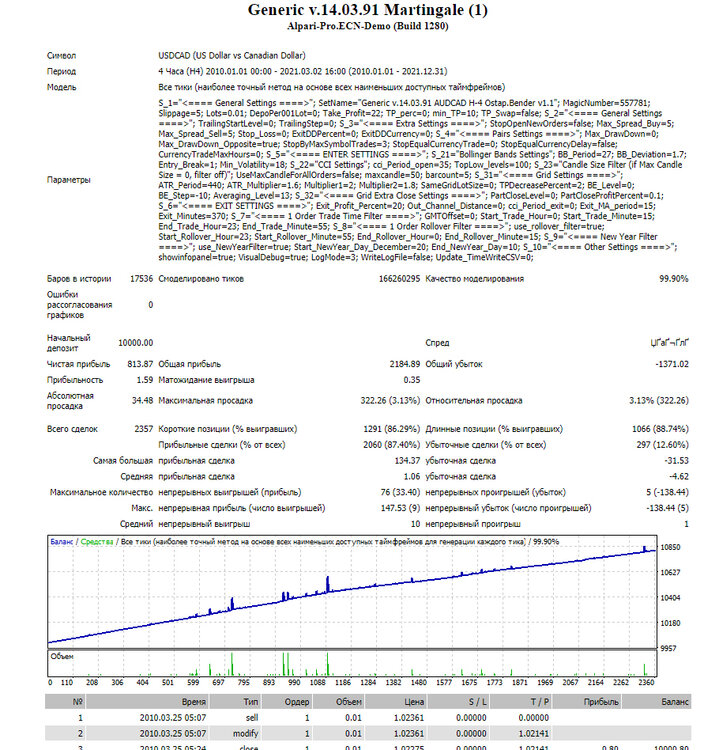This screenshot has width=704, height=750.
Task: Click the 'Баланс' legend label on the chart
Action: tap(62, 542)
